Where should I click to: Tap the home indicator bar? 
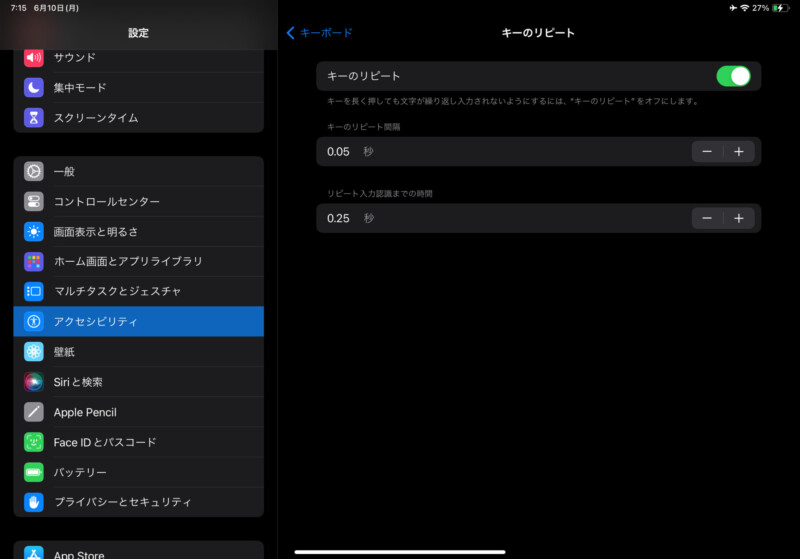coord(400,552)
